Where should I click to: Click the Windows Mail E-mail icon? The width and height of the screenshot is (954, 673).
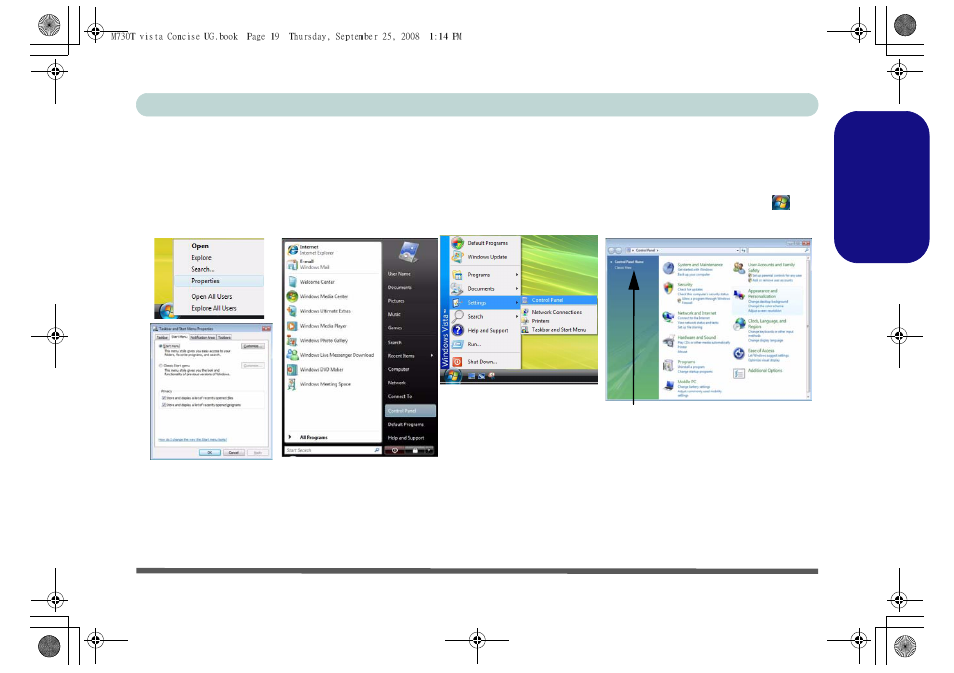pyautogui.click(x=293, y=265)
